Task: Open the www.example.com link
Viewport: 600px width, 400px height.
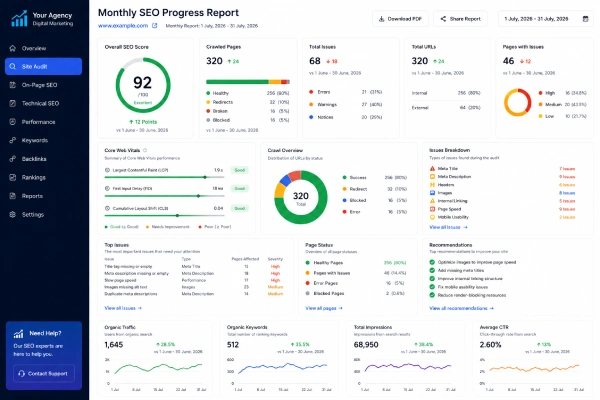Action: [x=123, y=26]
